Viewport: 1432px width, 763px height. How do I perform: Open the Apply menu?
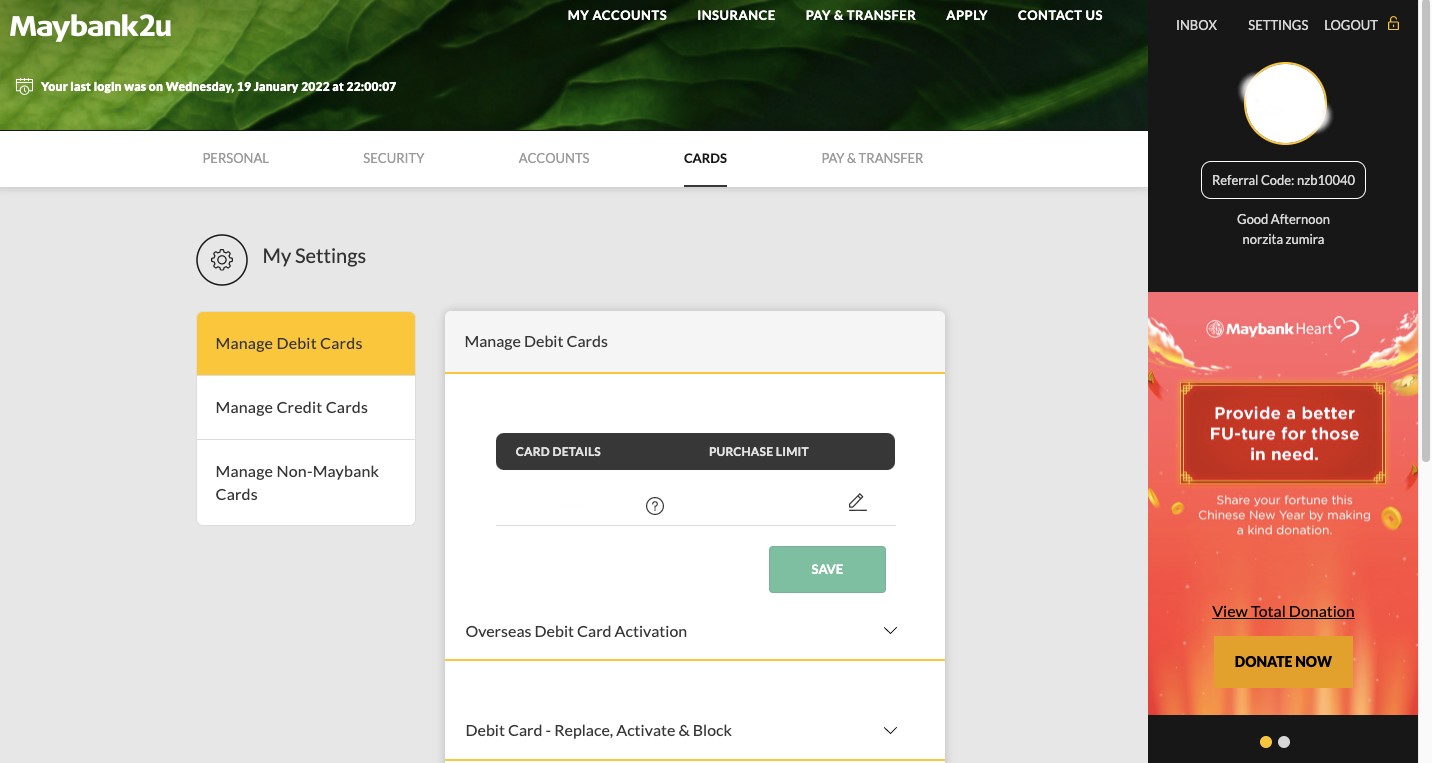(967, 15)
